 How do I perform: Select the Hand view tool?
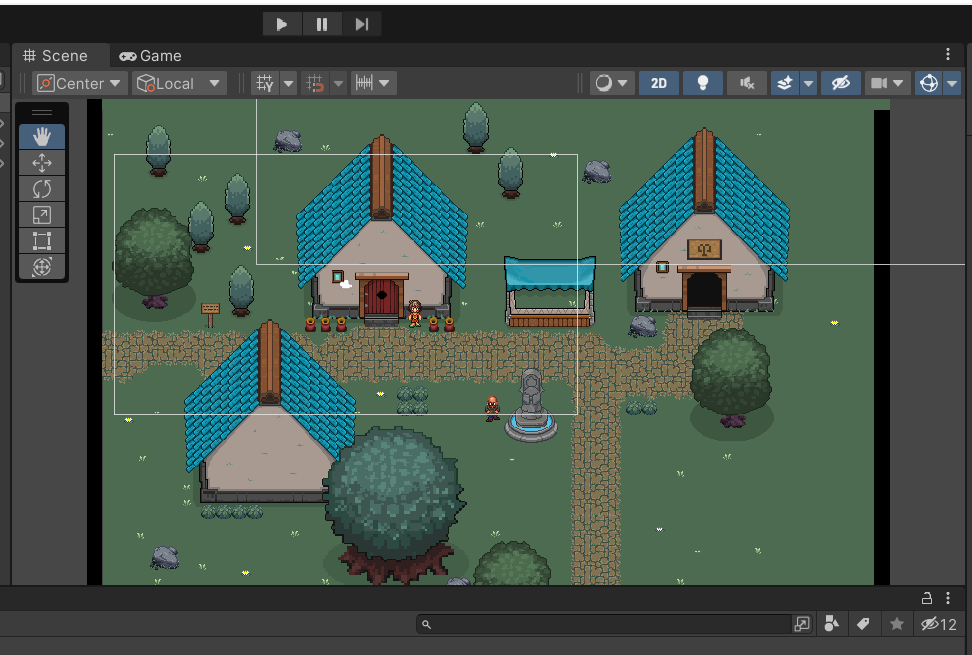[42, 137]
